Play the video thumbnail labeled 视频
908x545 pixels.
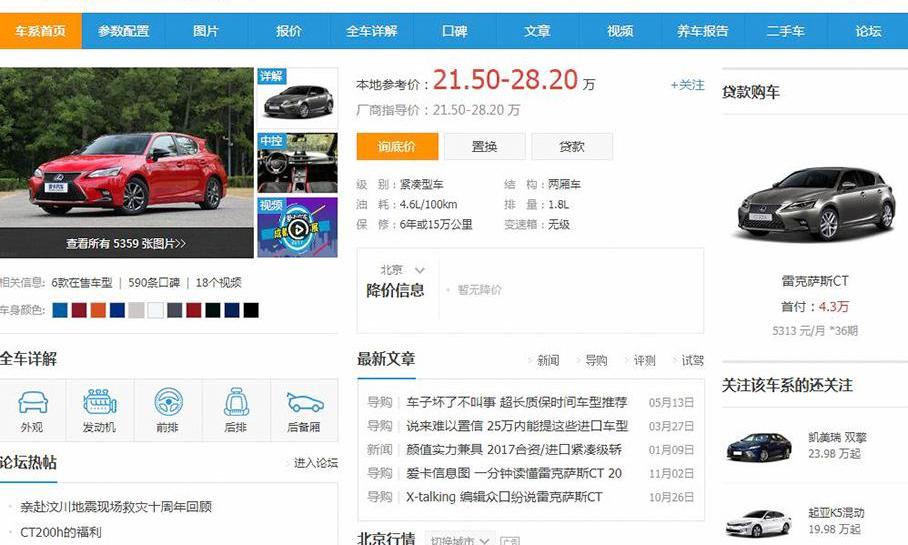coord(298,228)
